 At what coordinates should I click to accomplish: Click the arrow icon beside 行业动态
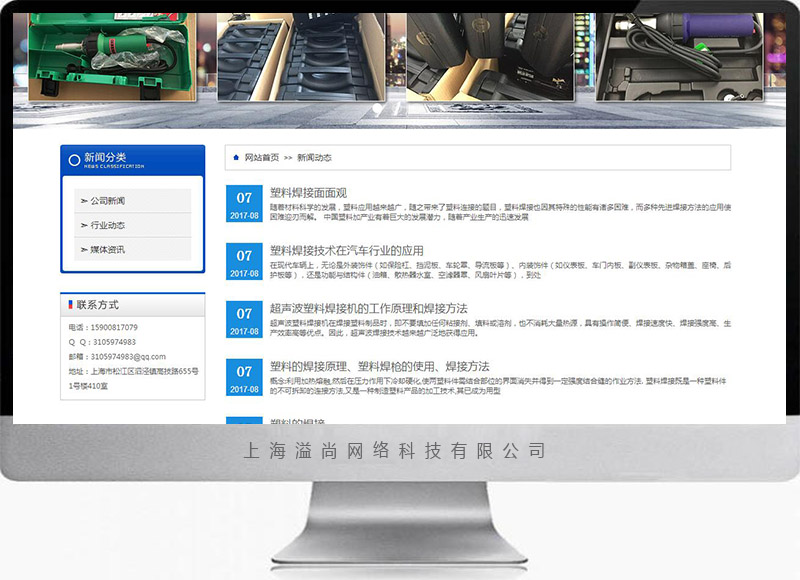84,225
